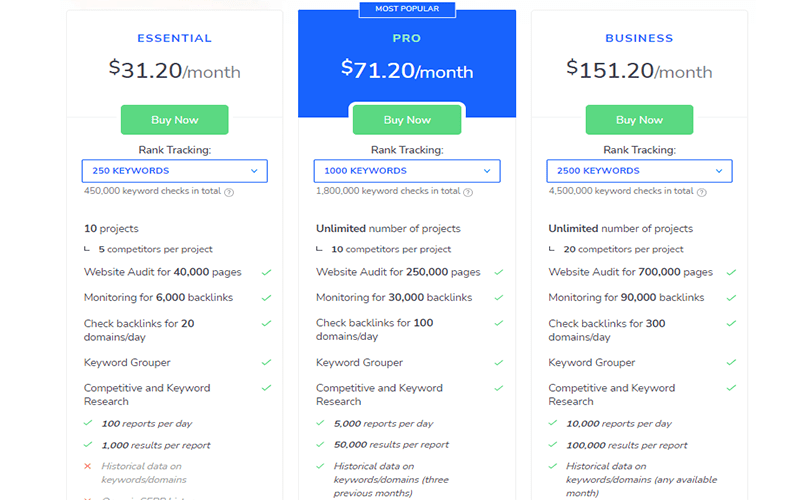
Task: Click checkmark before 10,000 reports per day
Action: pyautogui.click(x=553, y=423)
